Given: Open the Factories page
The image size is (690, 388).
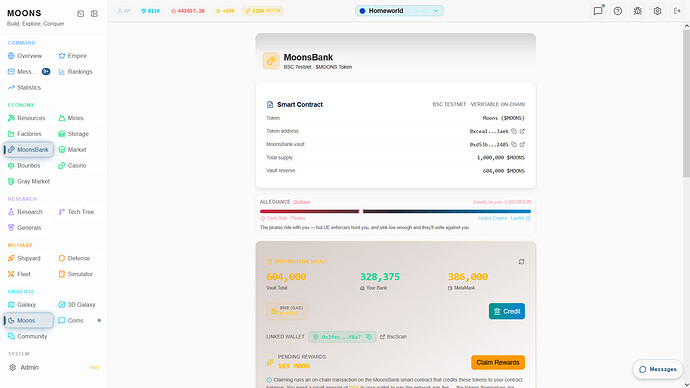Looking at the screenshot, I should (x=25, y=134).
